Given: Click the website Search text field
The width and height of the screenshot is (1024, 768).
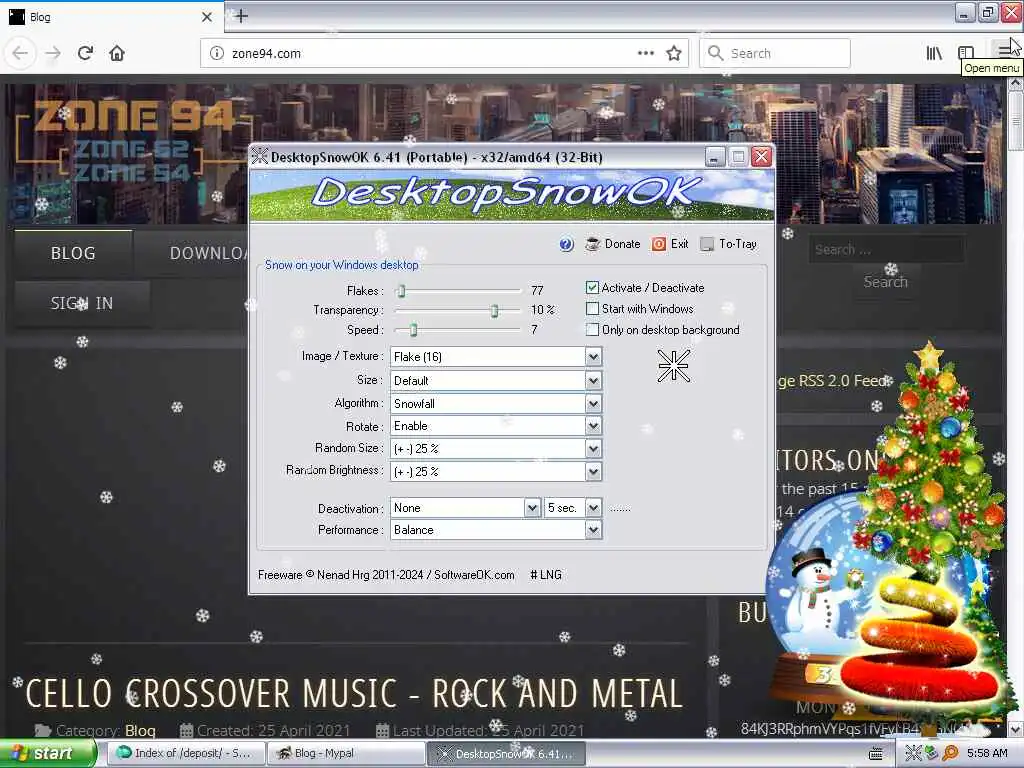Looking at the screenshot, I should click(x=886, y=249).
